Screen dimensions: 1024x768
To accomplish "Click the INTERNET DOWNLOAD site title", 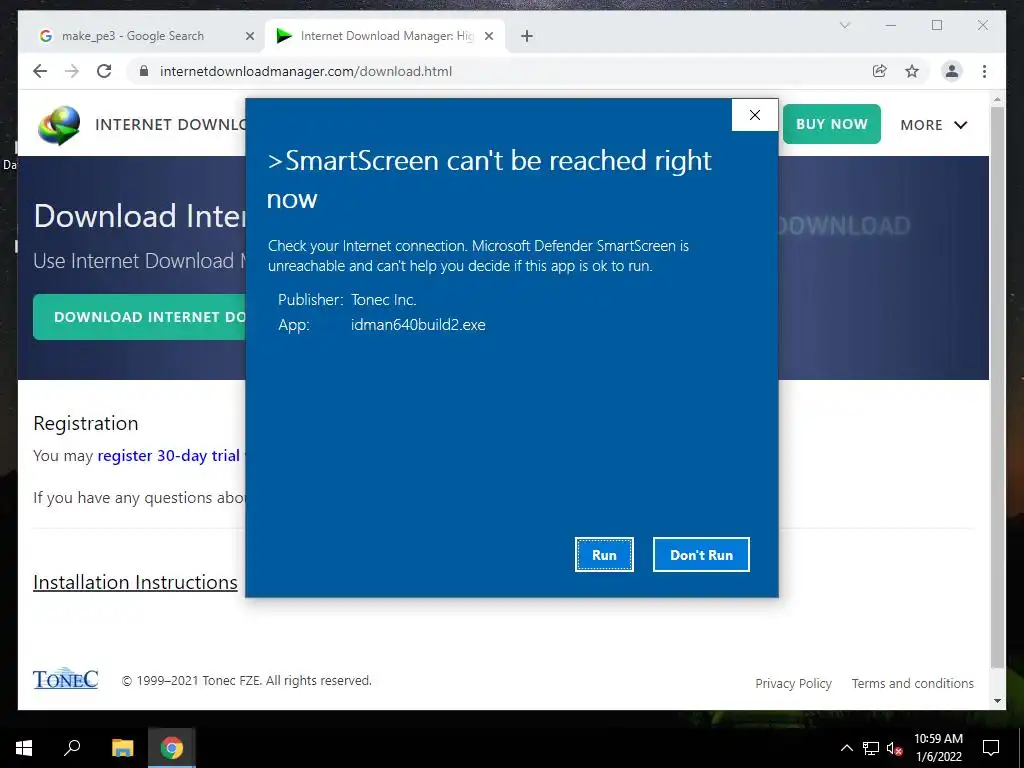I will [171, 125].
